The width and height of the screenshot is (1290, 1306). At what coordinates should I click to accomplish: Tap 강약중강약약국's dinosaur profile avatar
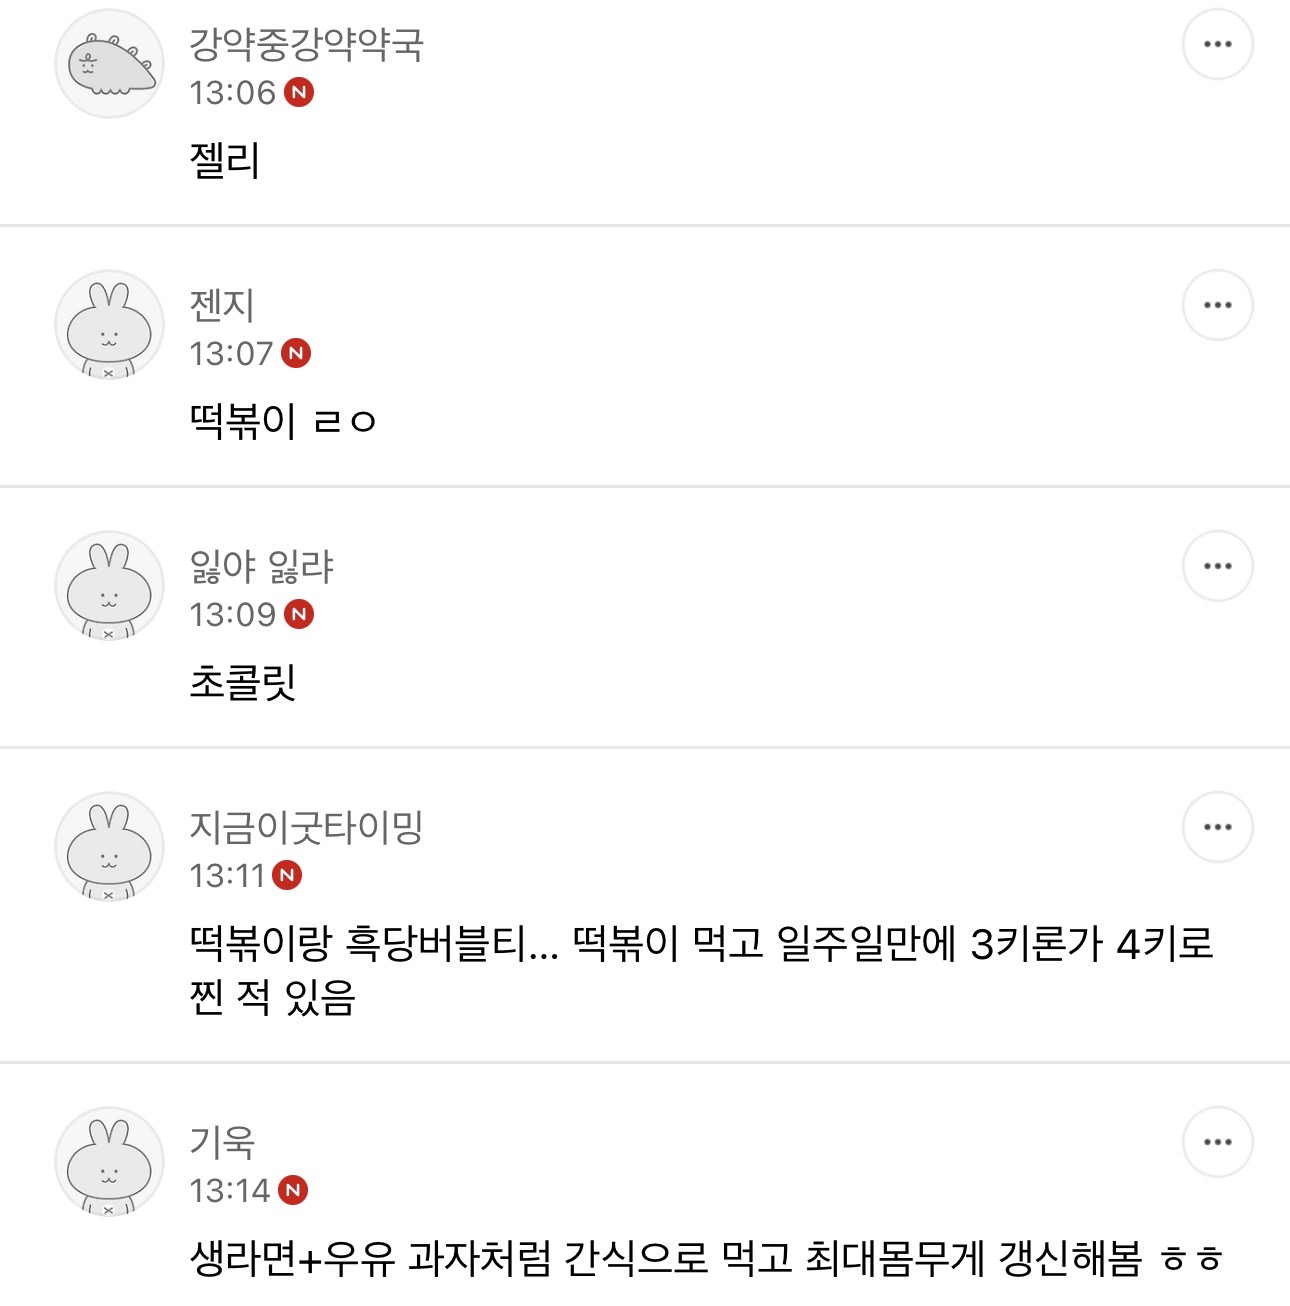click(x=109, y=64)
